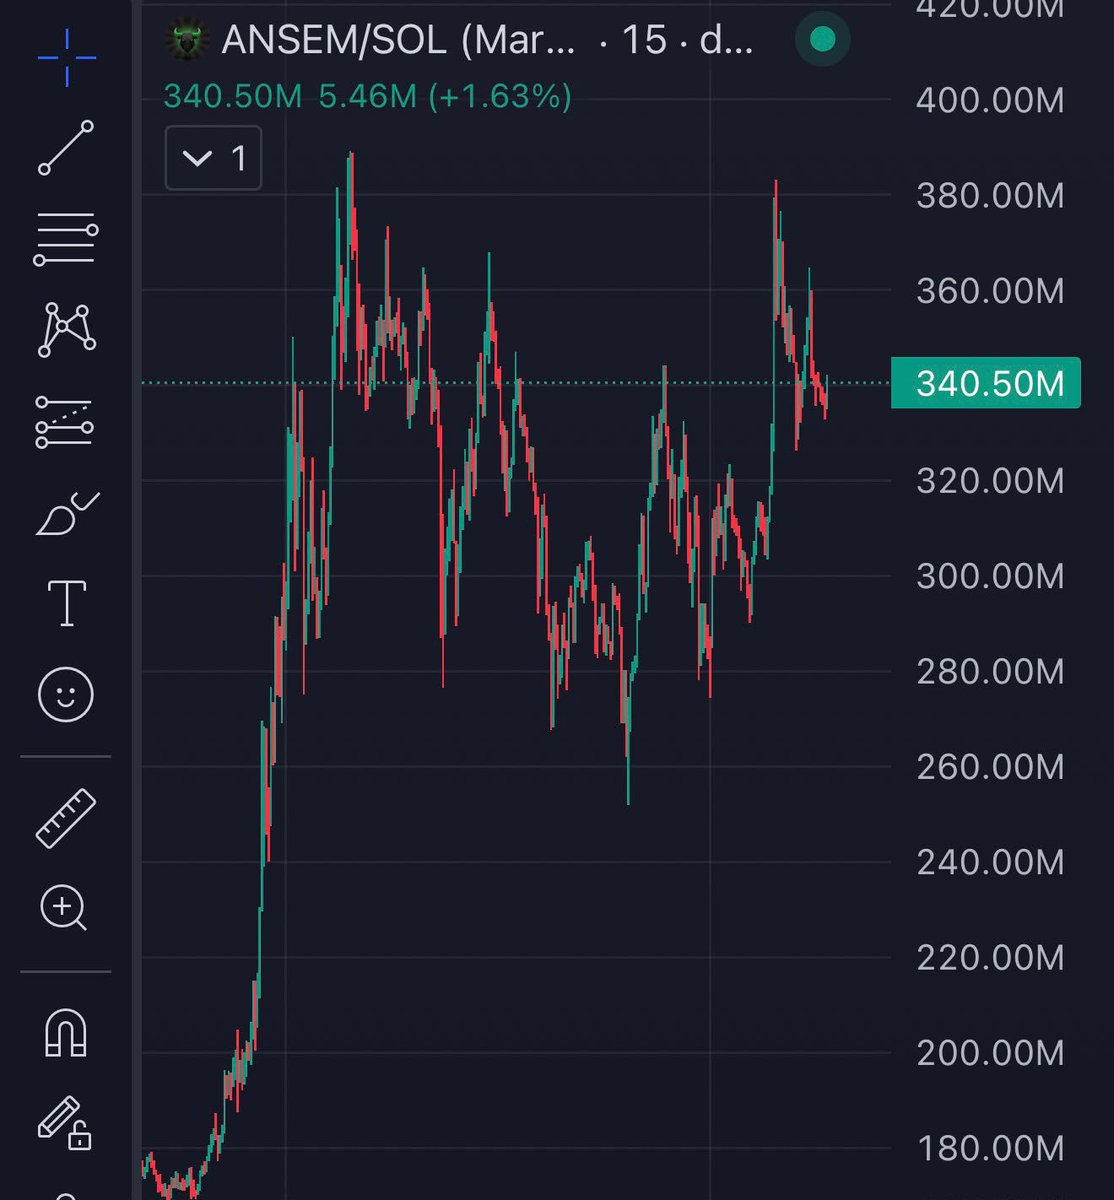Toggle lock all drawing tools

pyautogui.click(x=65, y=1122)
